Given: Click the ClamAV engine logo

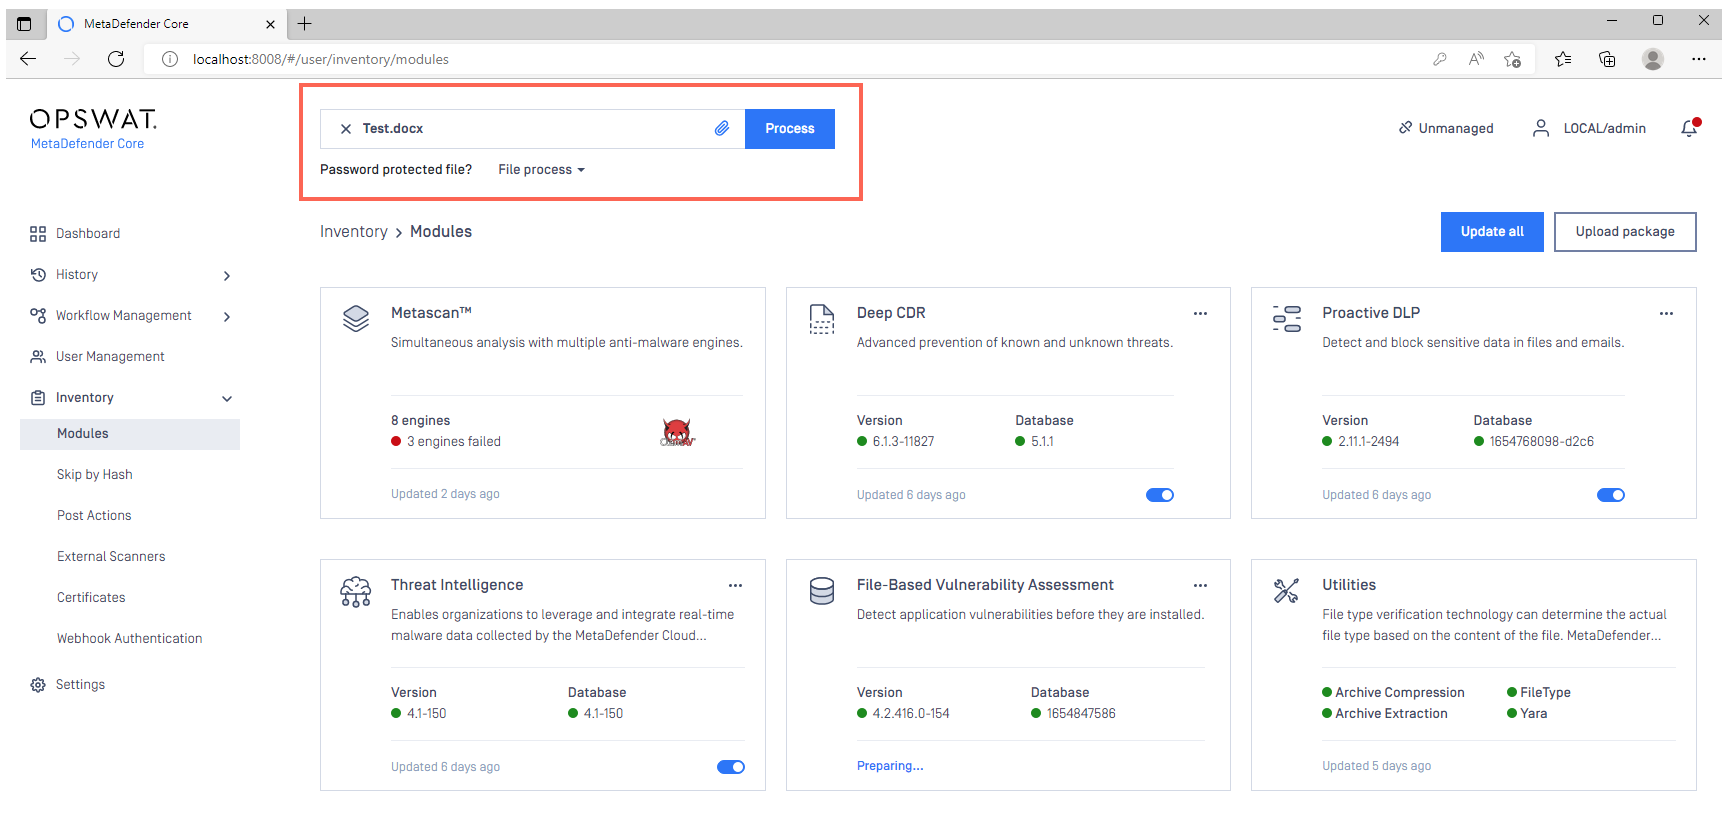Looking at the screenshot, I should click(677, 432).
